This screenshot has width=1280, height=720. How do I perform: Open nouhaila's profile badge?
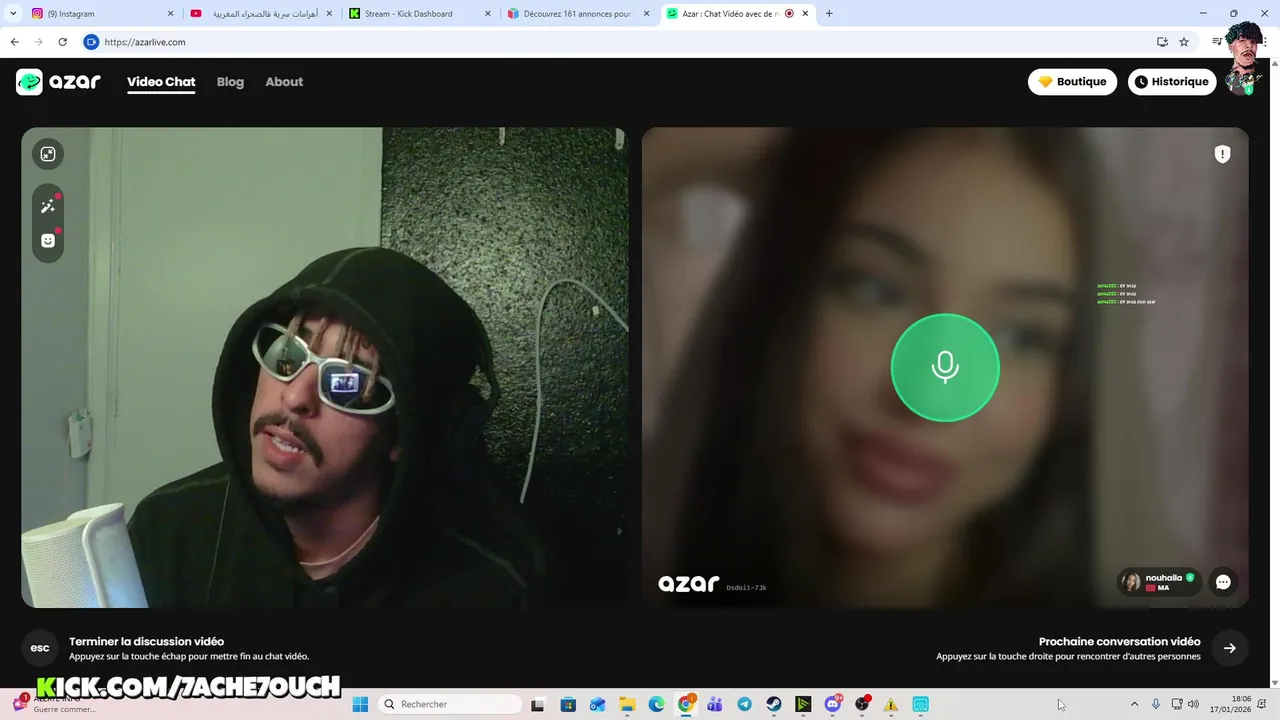1159,582
